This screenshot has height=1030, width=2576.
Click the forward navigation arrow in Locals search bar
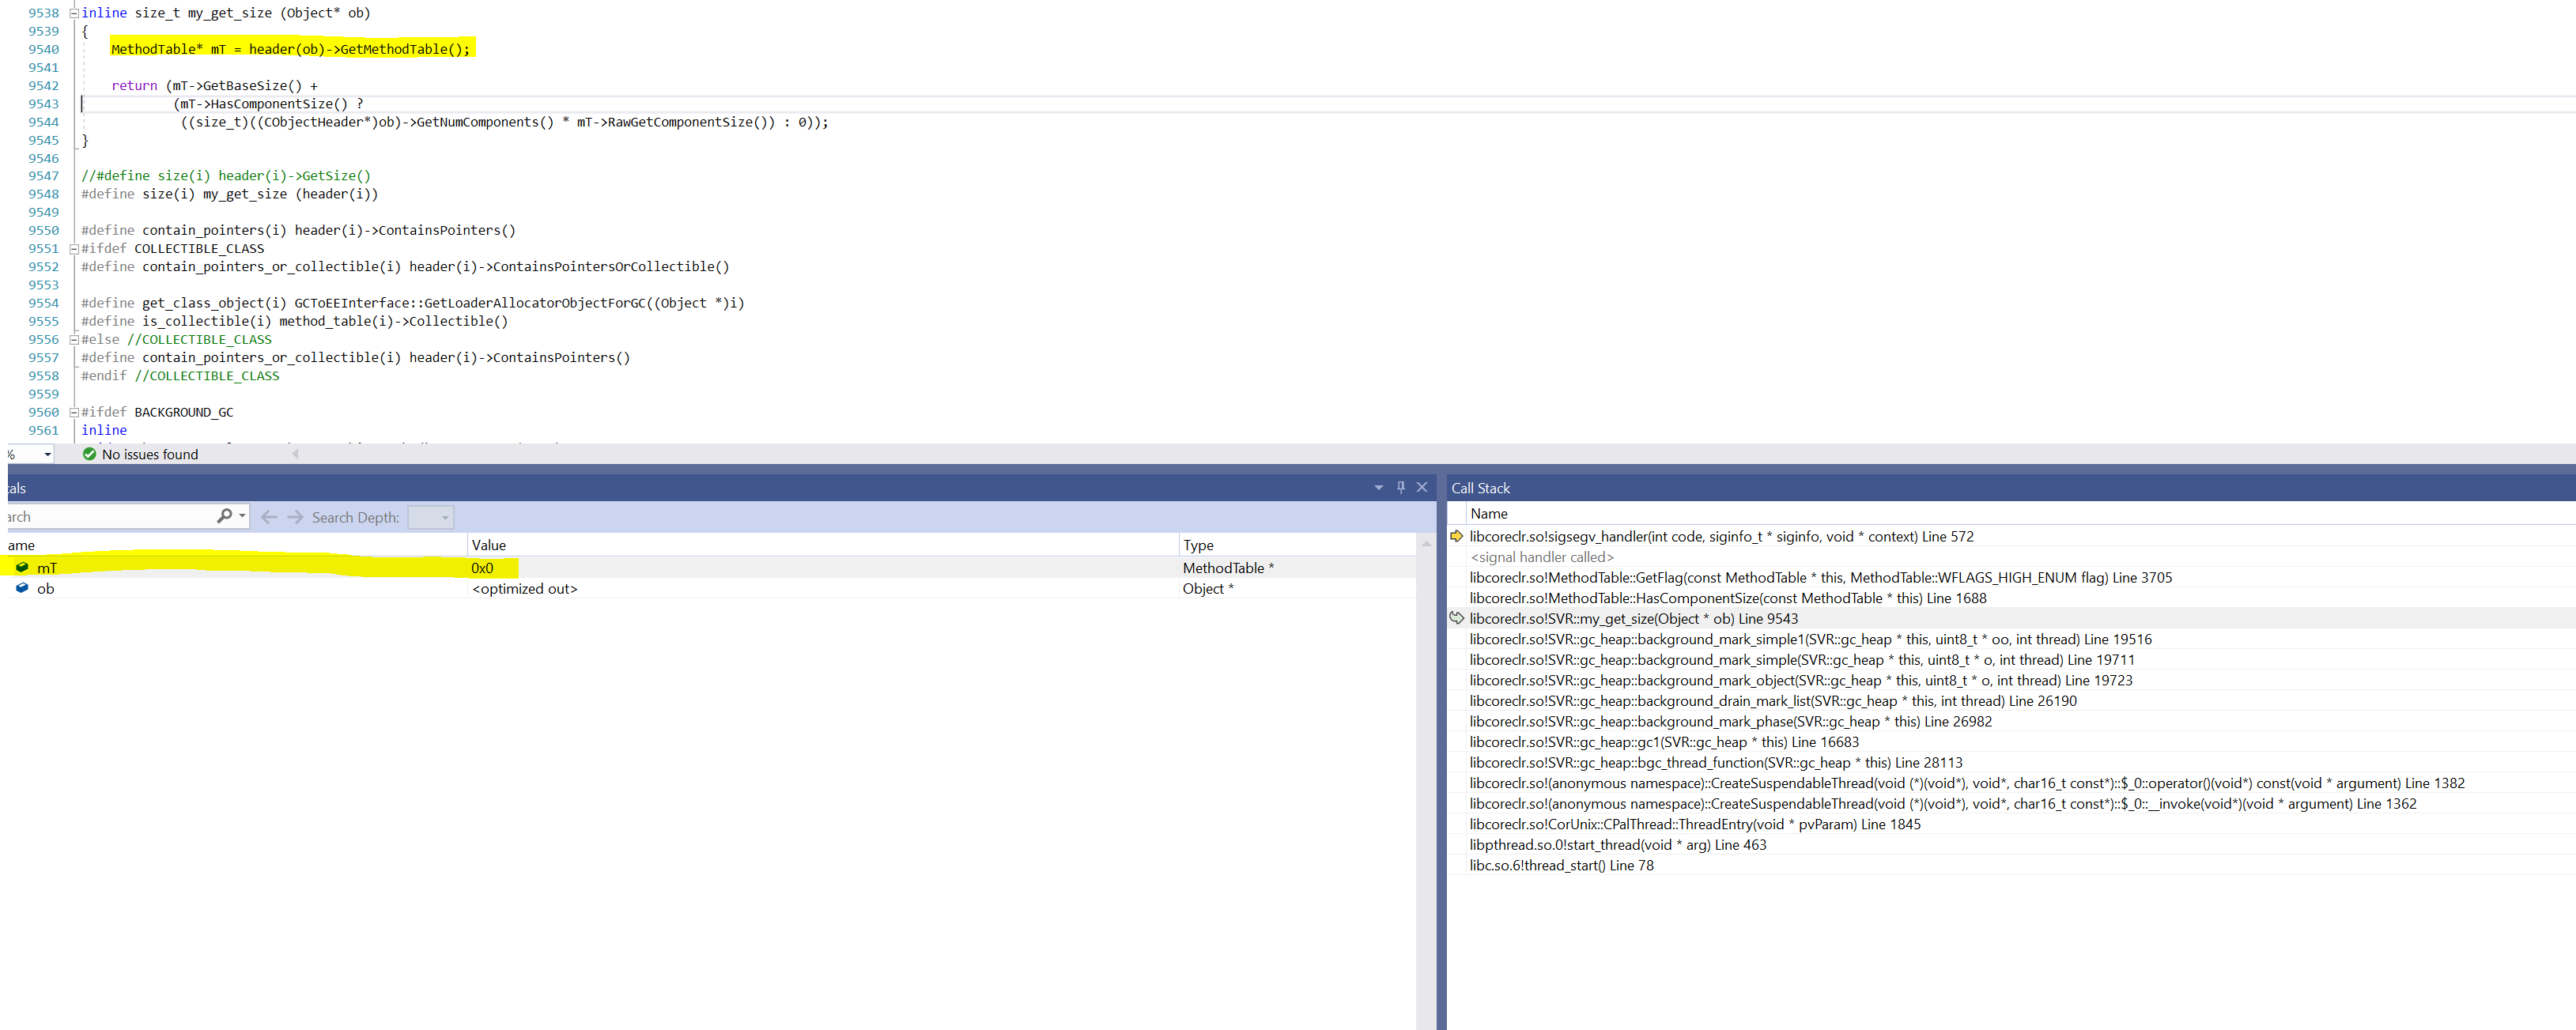coord(295,516)
